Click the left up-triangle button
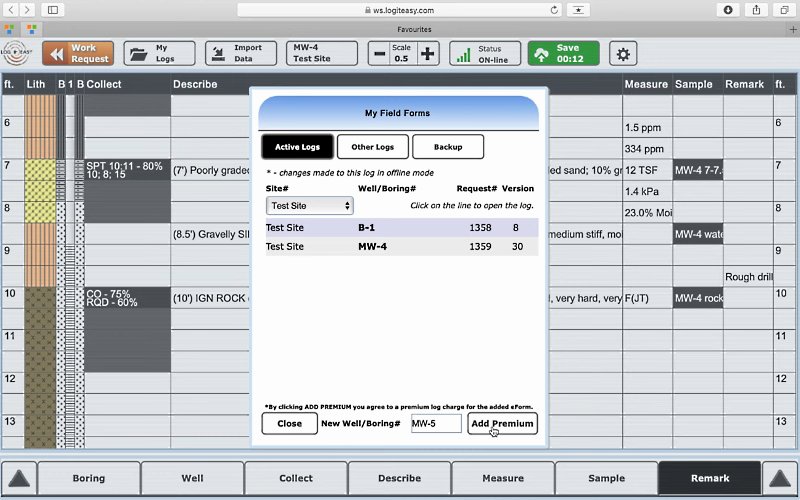This screenshot has width=800, height=500. 19,478
